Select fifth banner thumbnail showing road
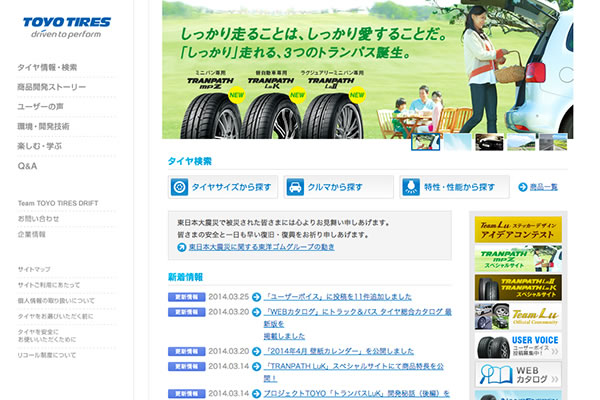Screen dimensions: 600x400 553,142
